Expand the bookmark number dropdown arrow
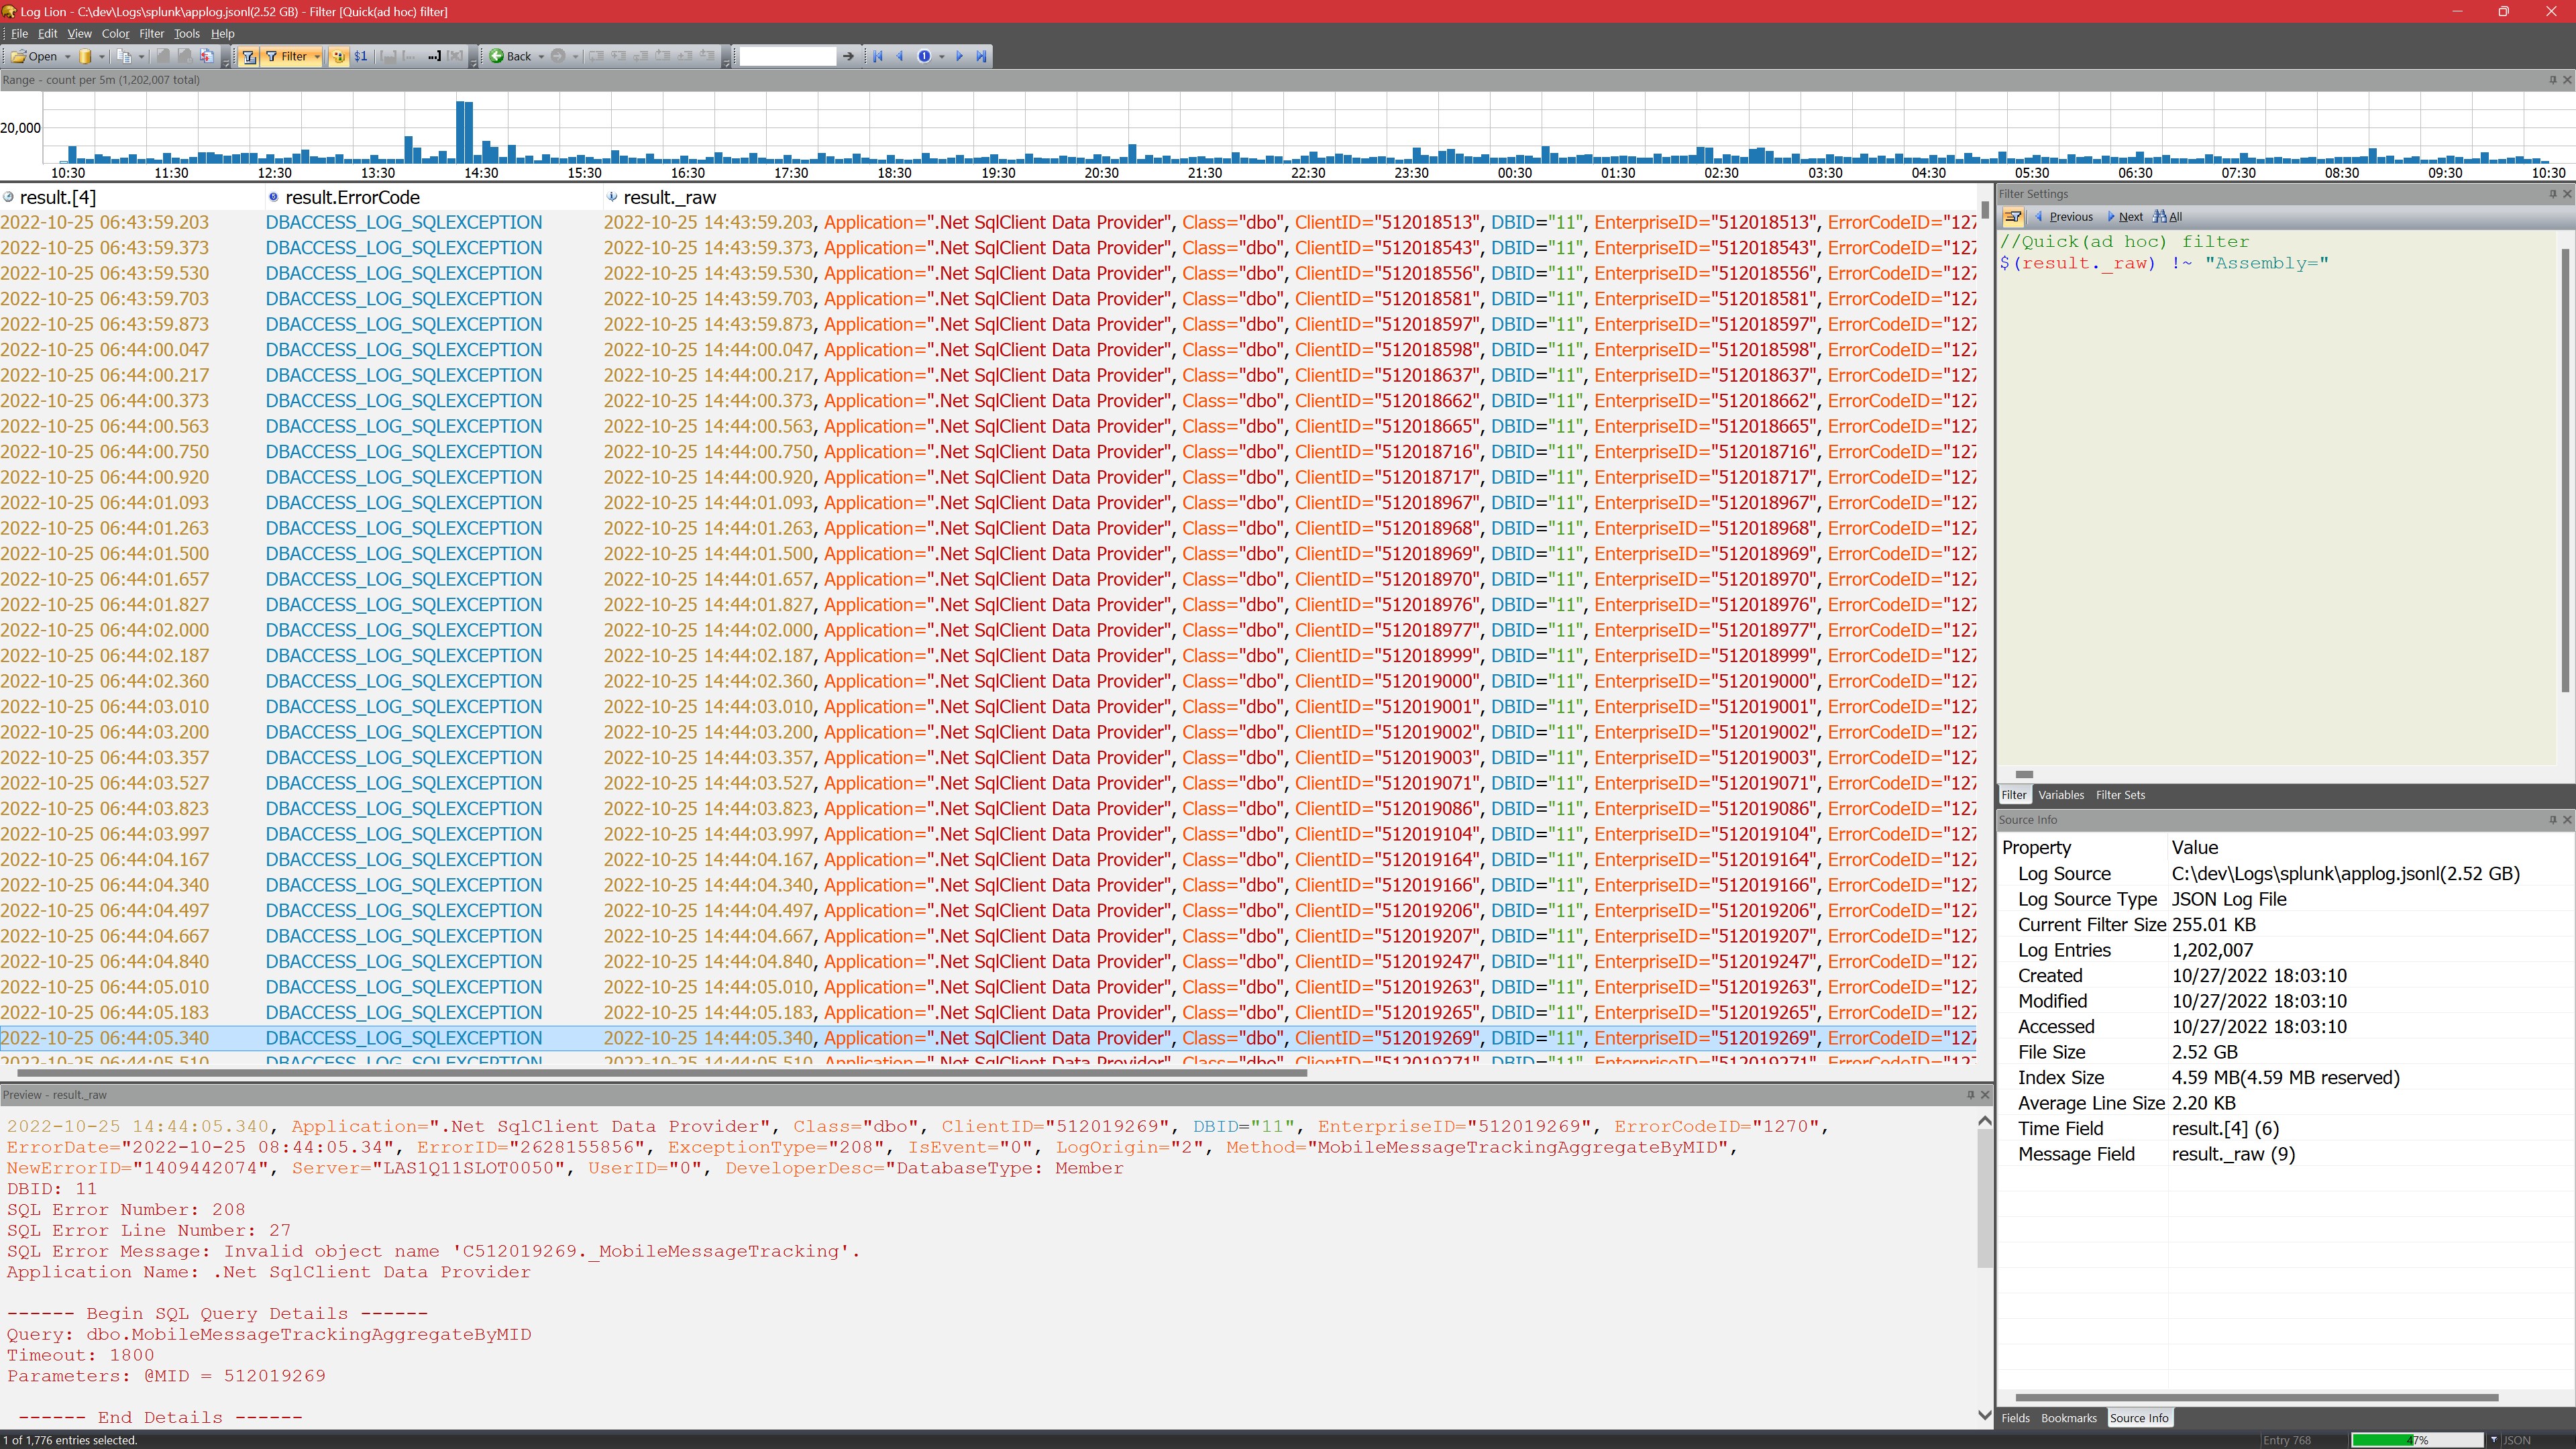Image resolution: width=2576 pixels, height=1449 pixels. pyautogui.click(x=942, y=56)
